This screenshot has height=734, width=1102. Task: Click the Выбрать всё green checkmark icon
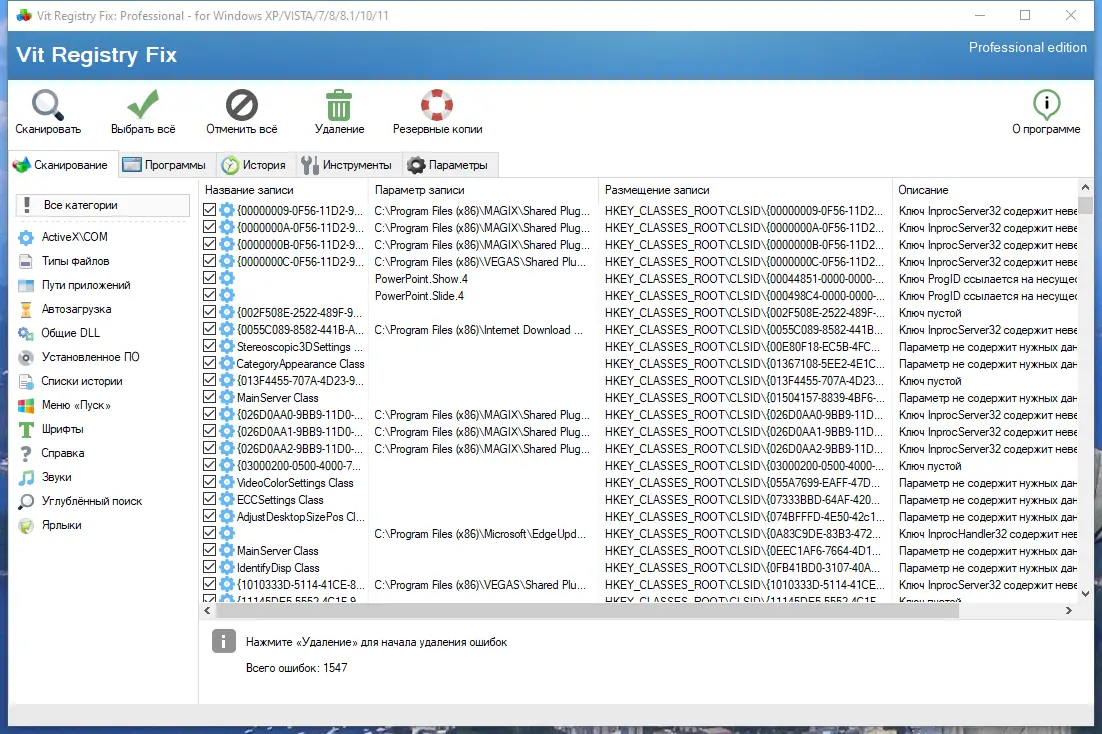pos(143,104)
